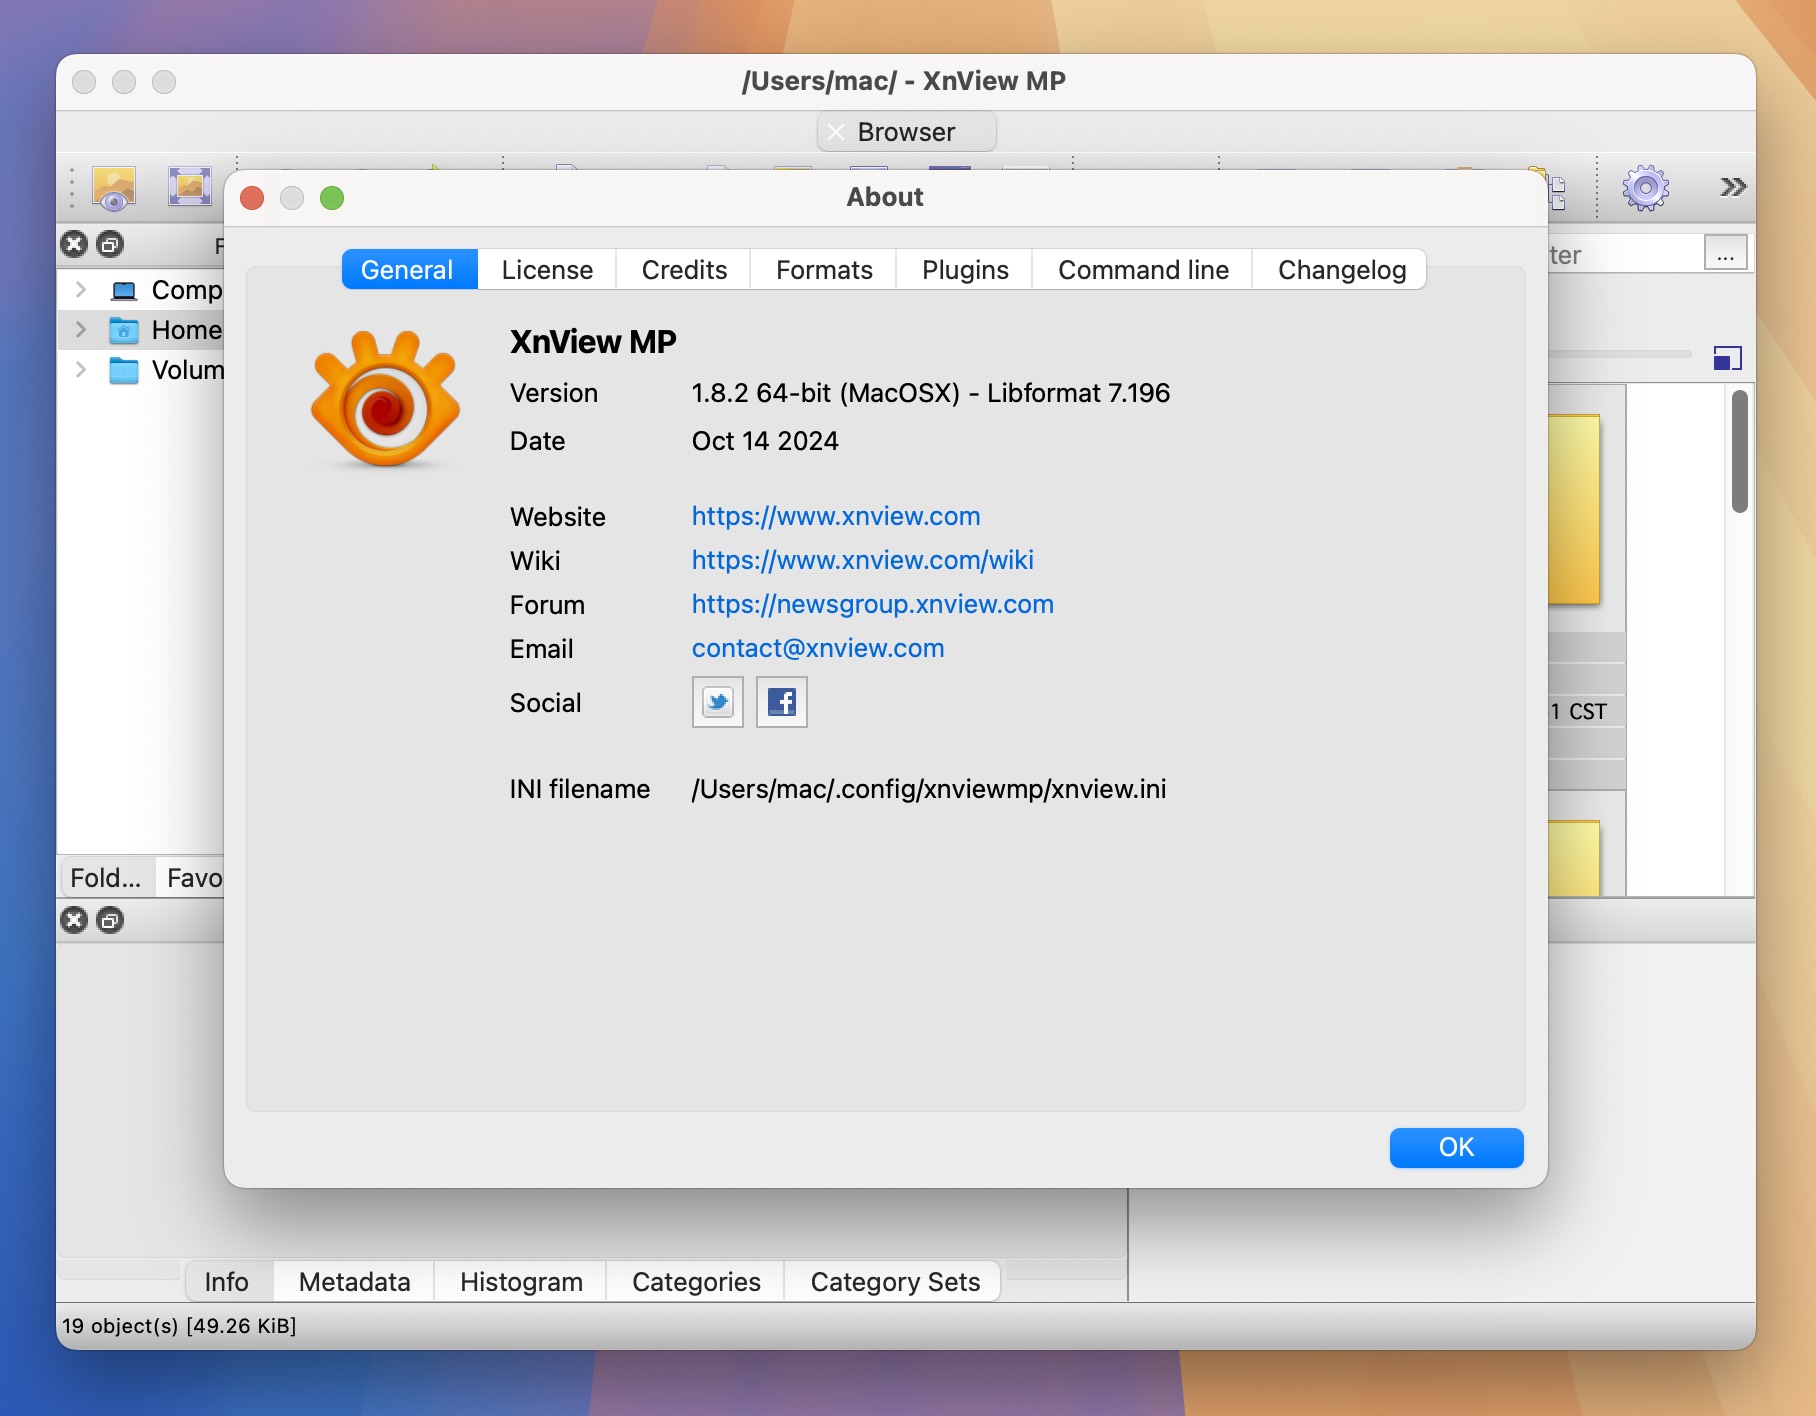Select the top yellow folder thumbnail
The width and height of the screenshot is (1816, 1416).
[x=1574, y=509]
